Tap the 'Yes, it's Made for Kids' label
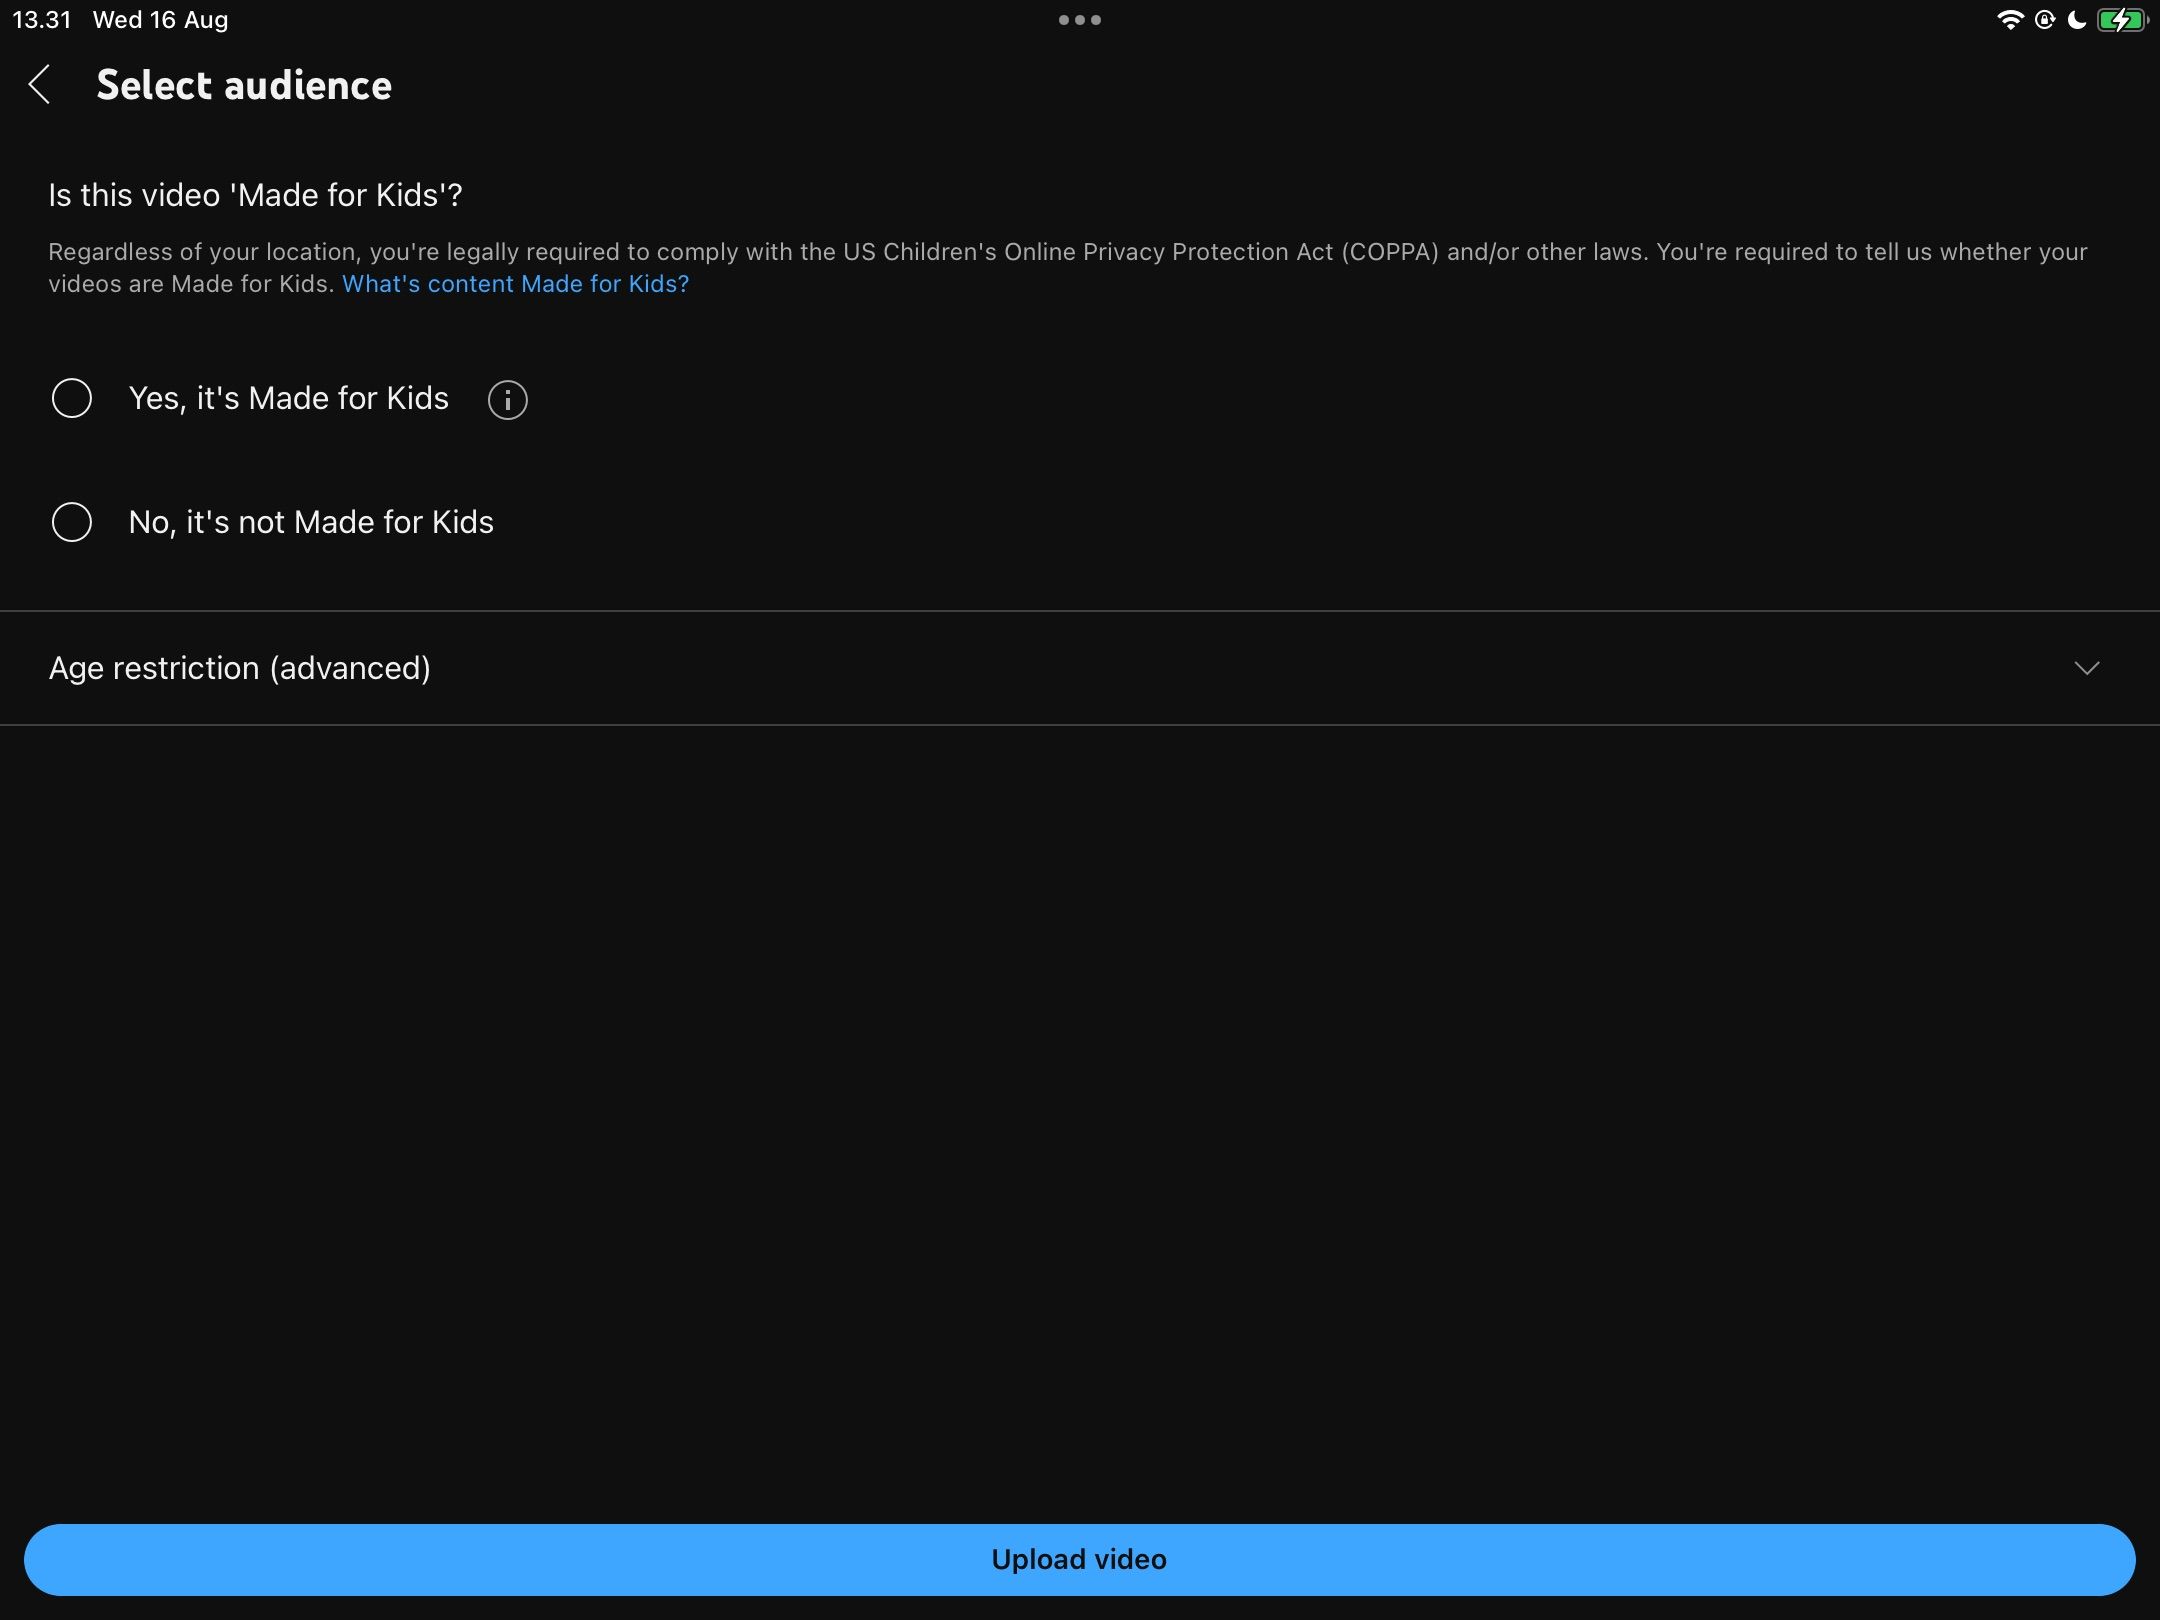 click(288, 398)
